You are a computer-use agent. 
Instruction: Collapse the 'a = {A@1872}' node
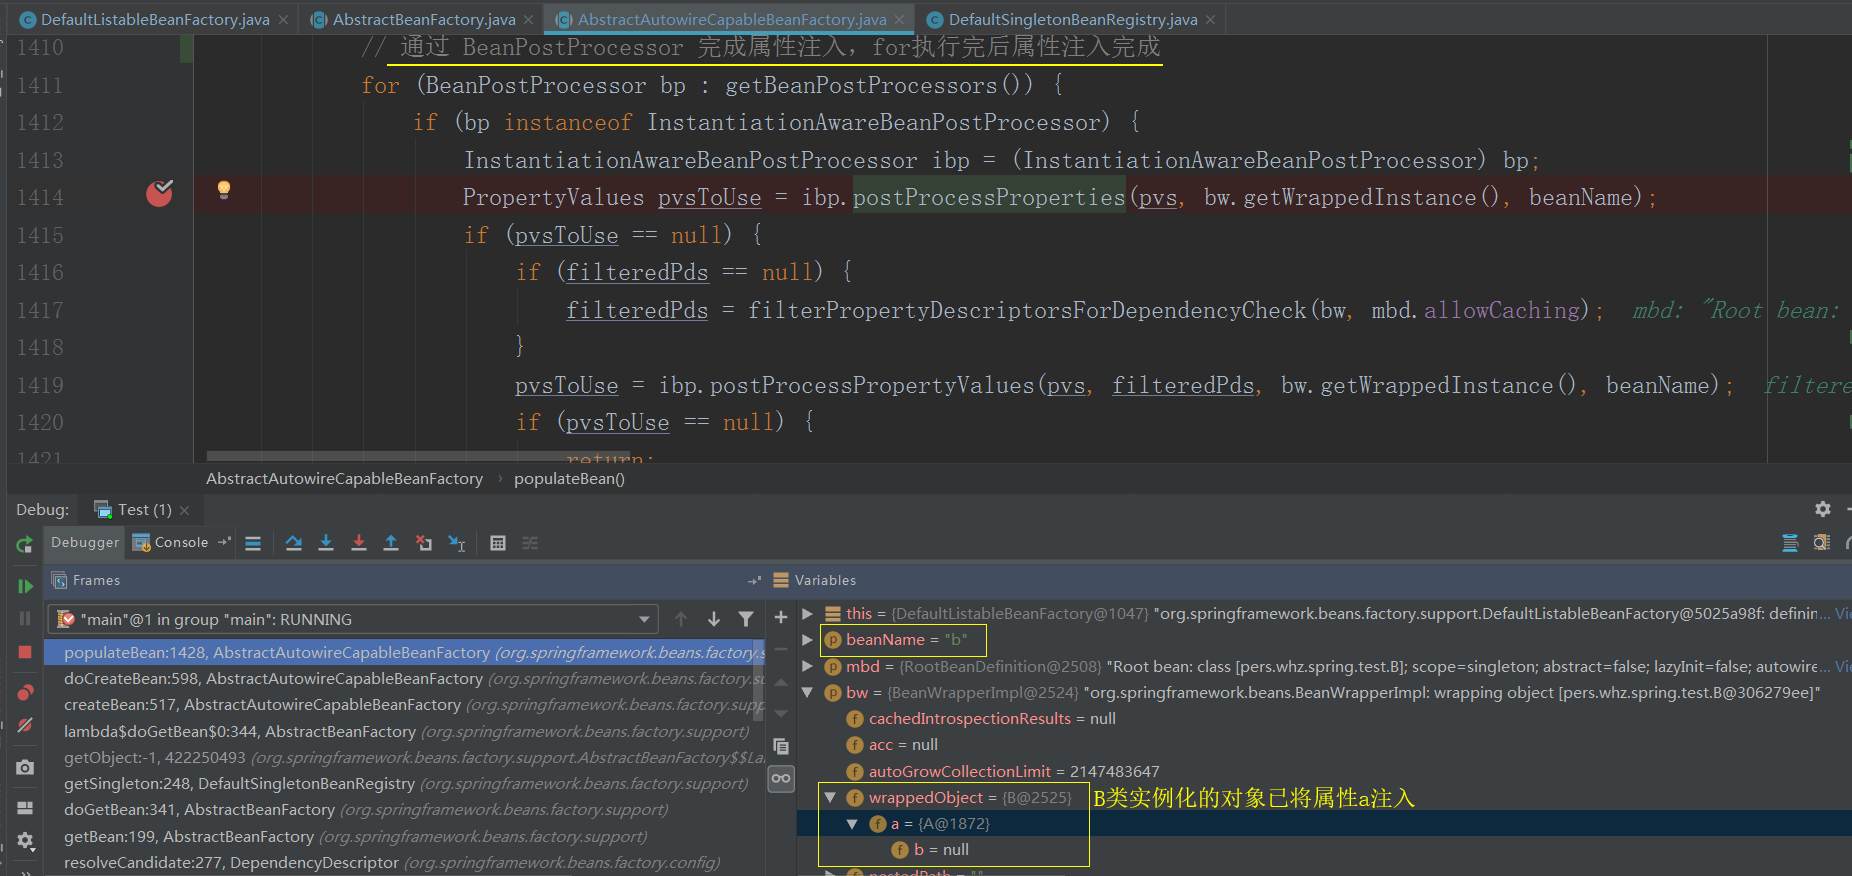pos(852,824)
